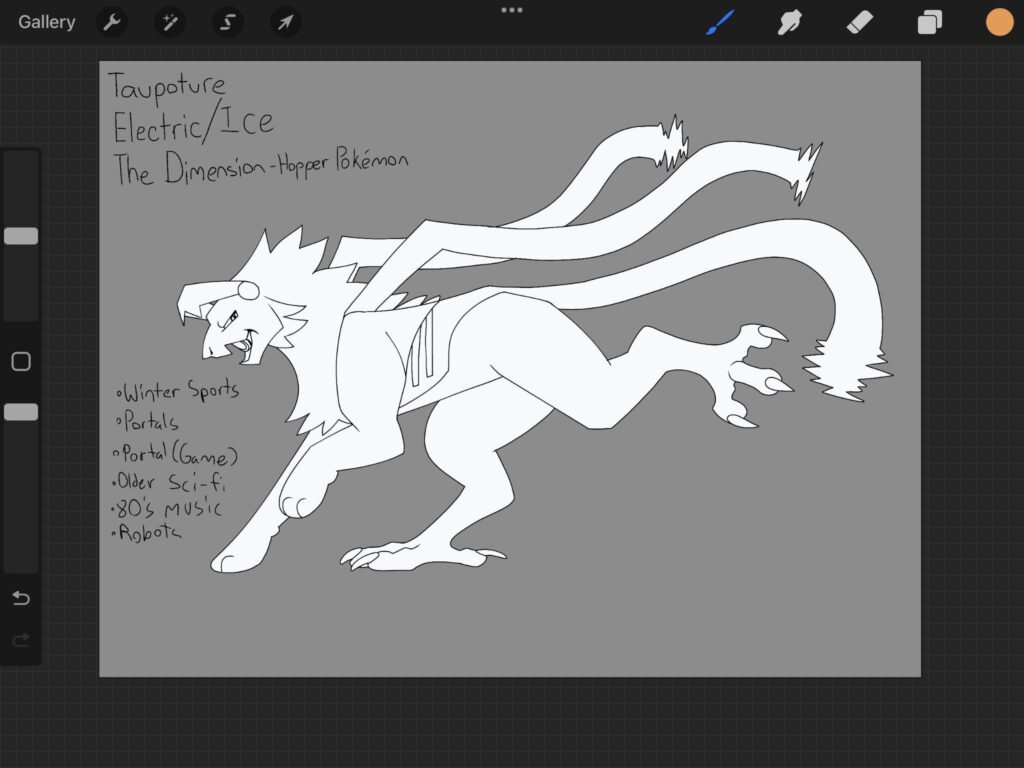Adjust the brush size slider
The height and width of the screenshot is (768, 1024).
(x=19, y=234)
